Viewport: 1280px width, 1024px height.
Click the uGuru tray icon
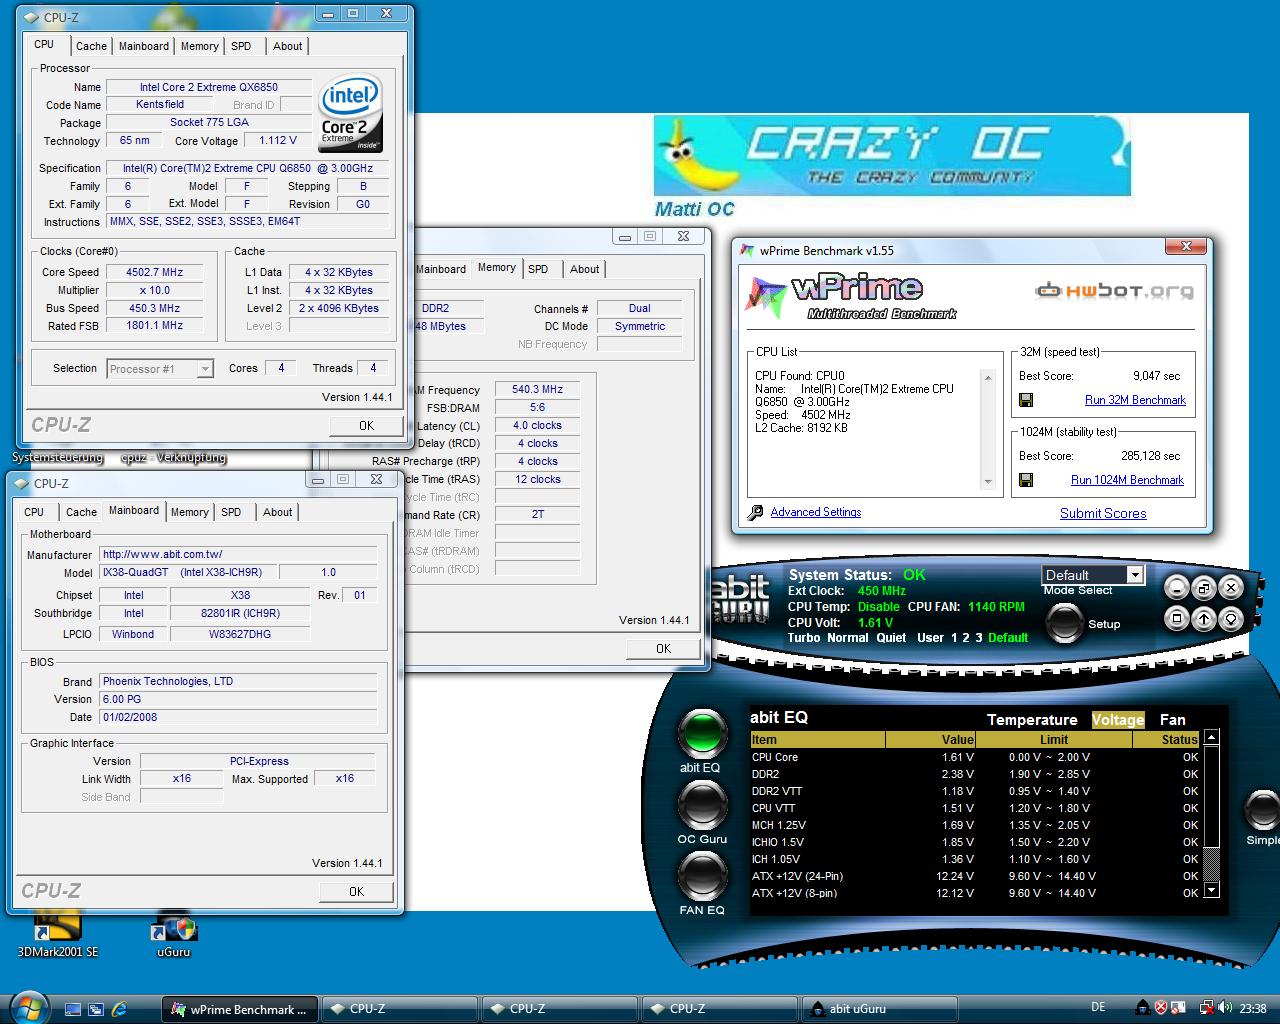(1142, 1008)
